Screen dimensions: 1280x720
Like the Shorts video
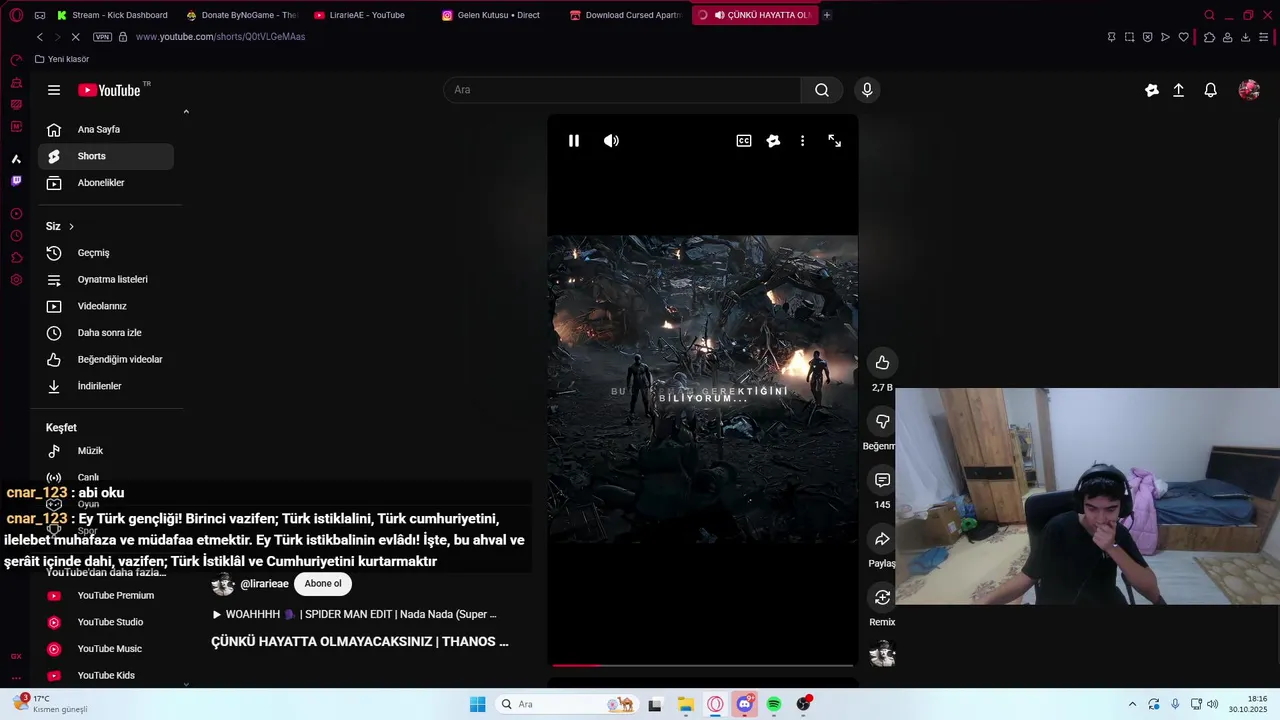tap(882, 363)
